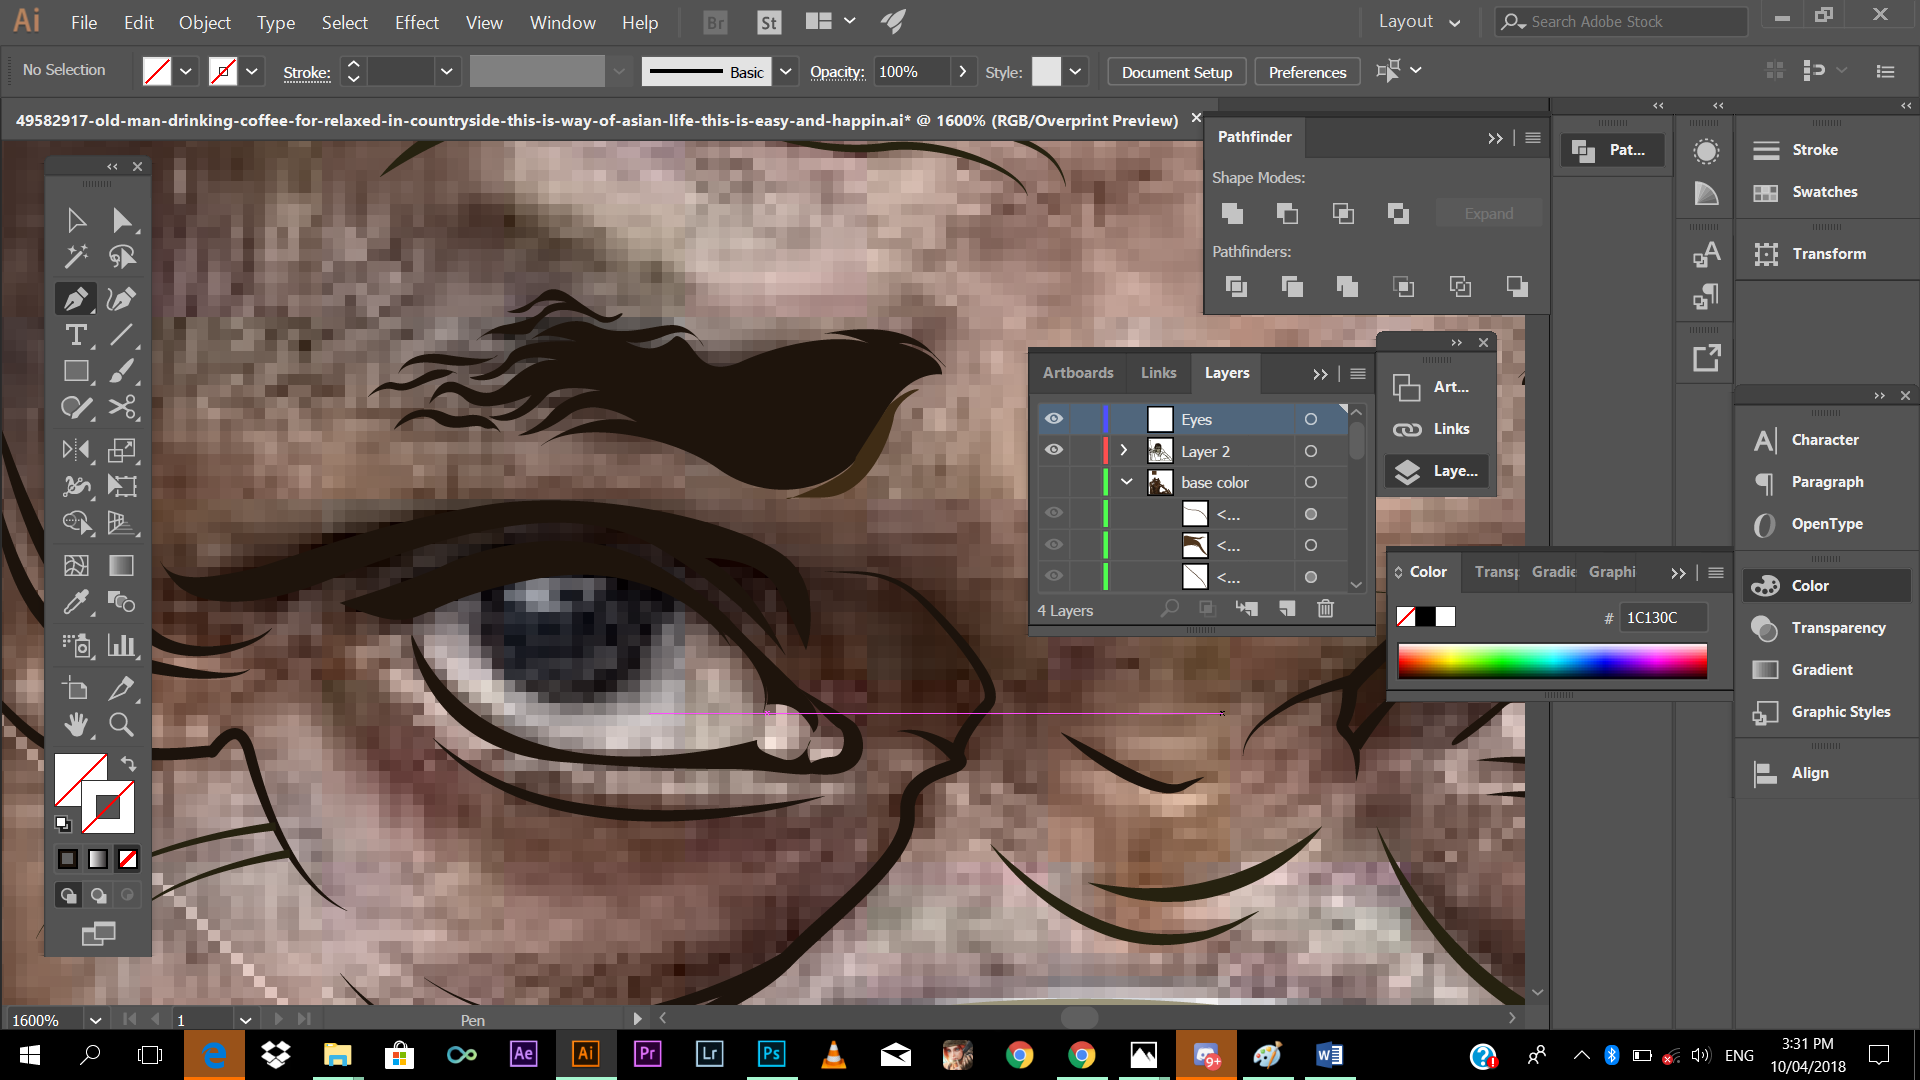Screen dimensions: 1920x1080
Task: Select the Lasso tool
Action: (x=122, y=257)
